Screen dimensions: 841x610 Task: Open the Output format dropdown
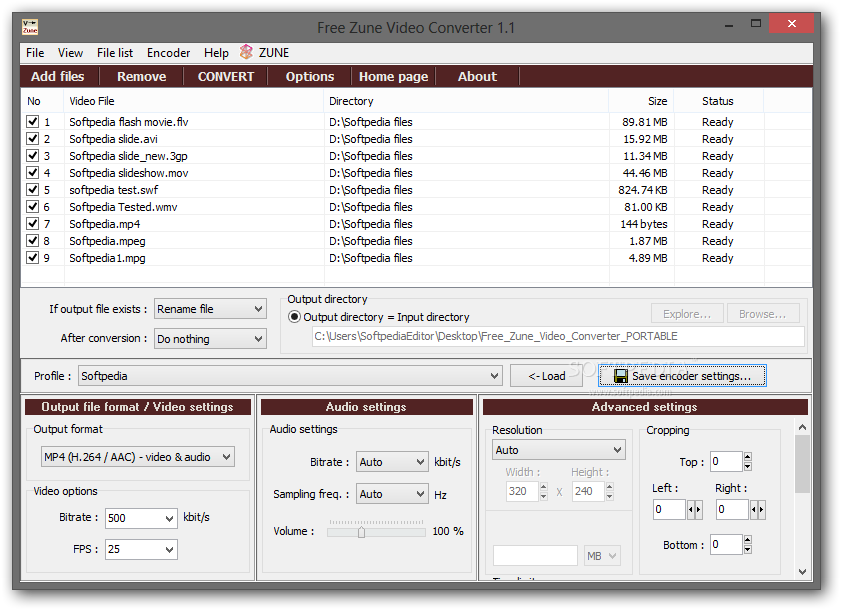(x=138, y=457)
